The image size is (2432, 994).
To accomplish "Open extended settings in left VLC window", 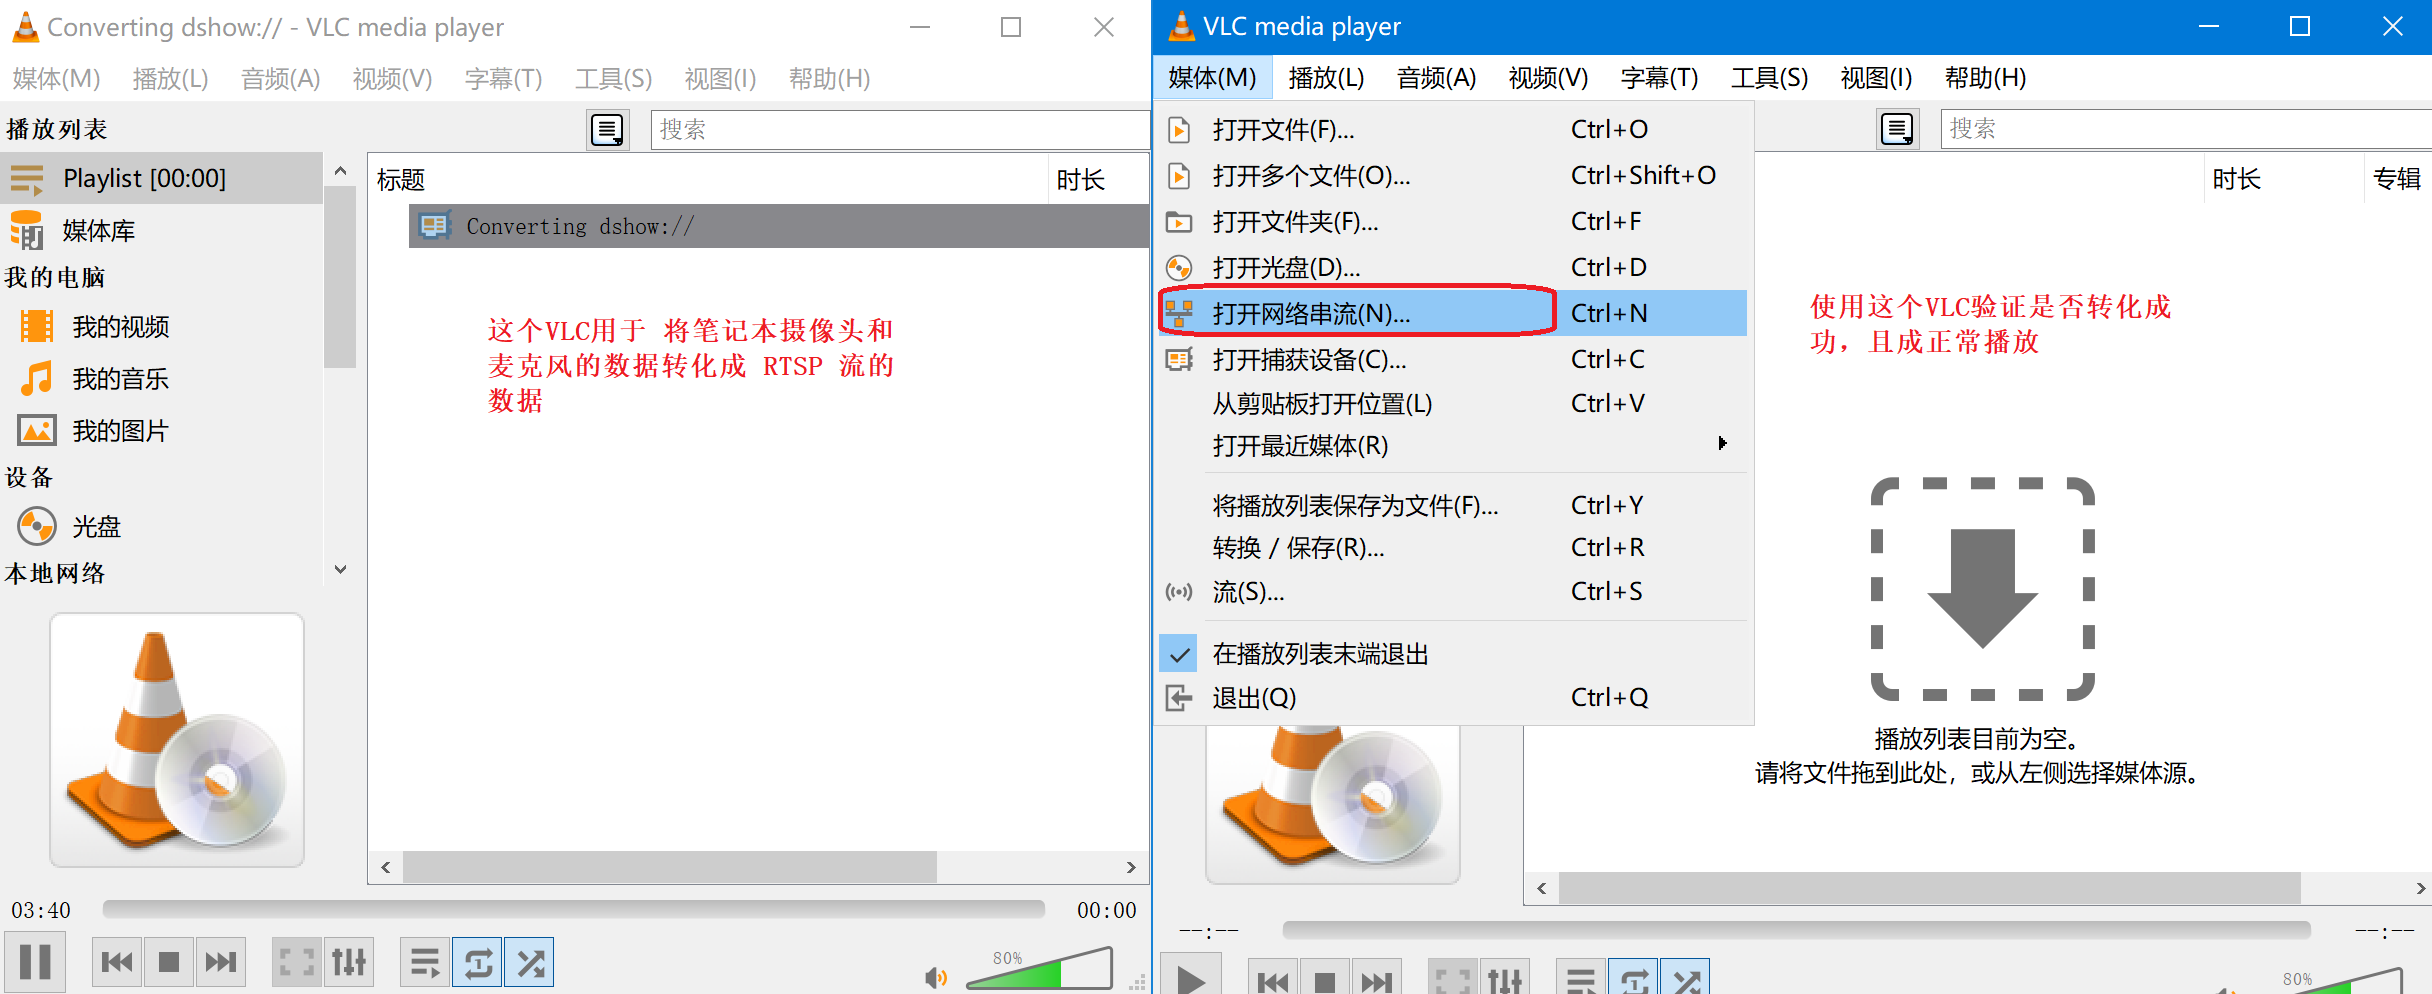I will (x=349, y=962).
